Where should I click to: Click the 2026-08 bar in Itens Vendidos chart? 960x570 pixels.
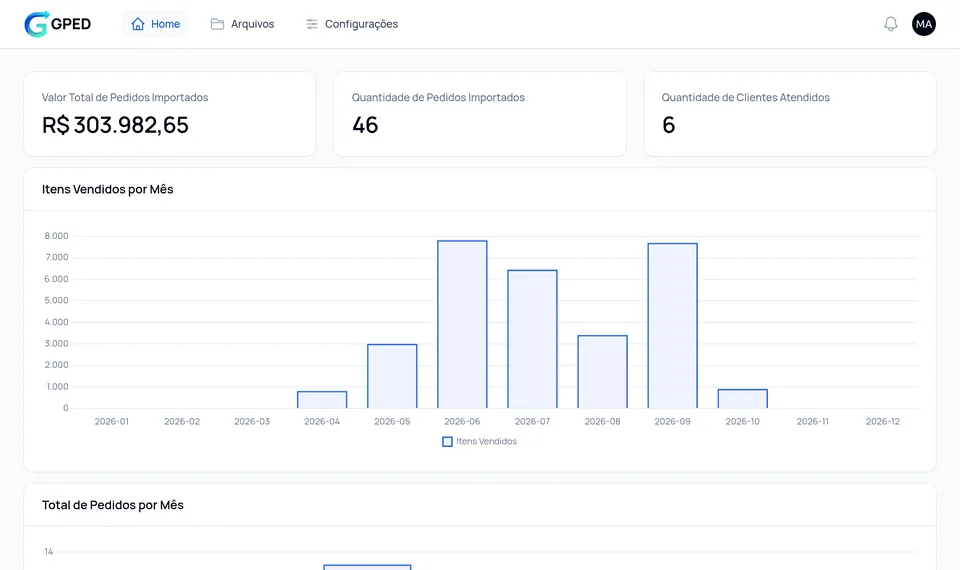[602, 372]
